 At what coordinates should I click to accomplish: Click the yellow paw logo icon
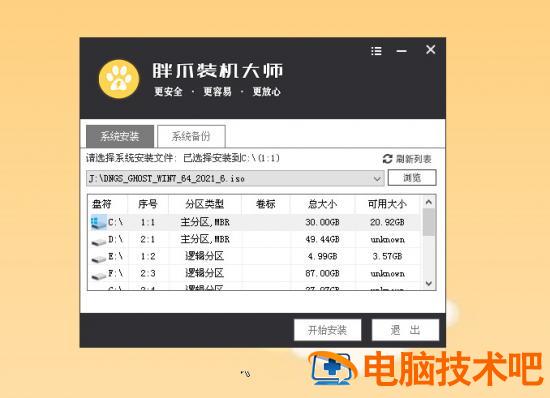pyautogui.click(x=119, y=79)
